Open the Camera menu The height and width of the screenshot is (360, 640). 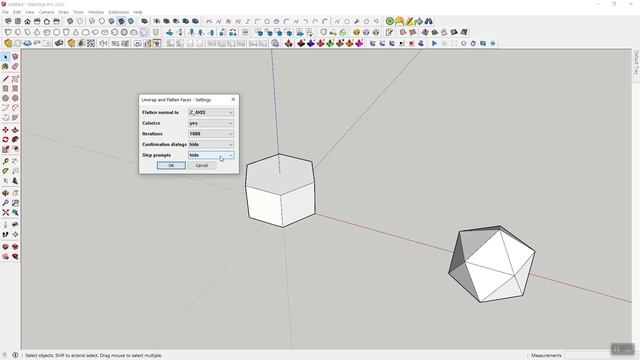tap(46, 12)
